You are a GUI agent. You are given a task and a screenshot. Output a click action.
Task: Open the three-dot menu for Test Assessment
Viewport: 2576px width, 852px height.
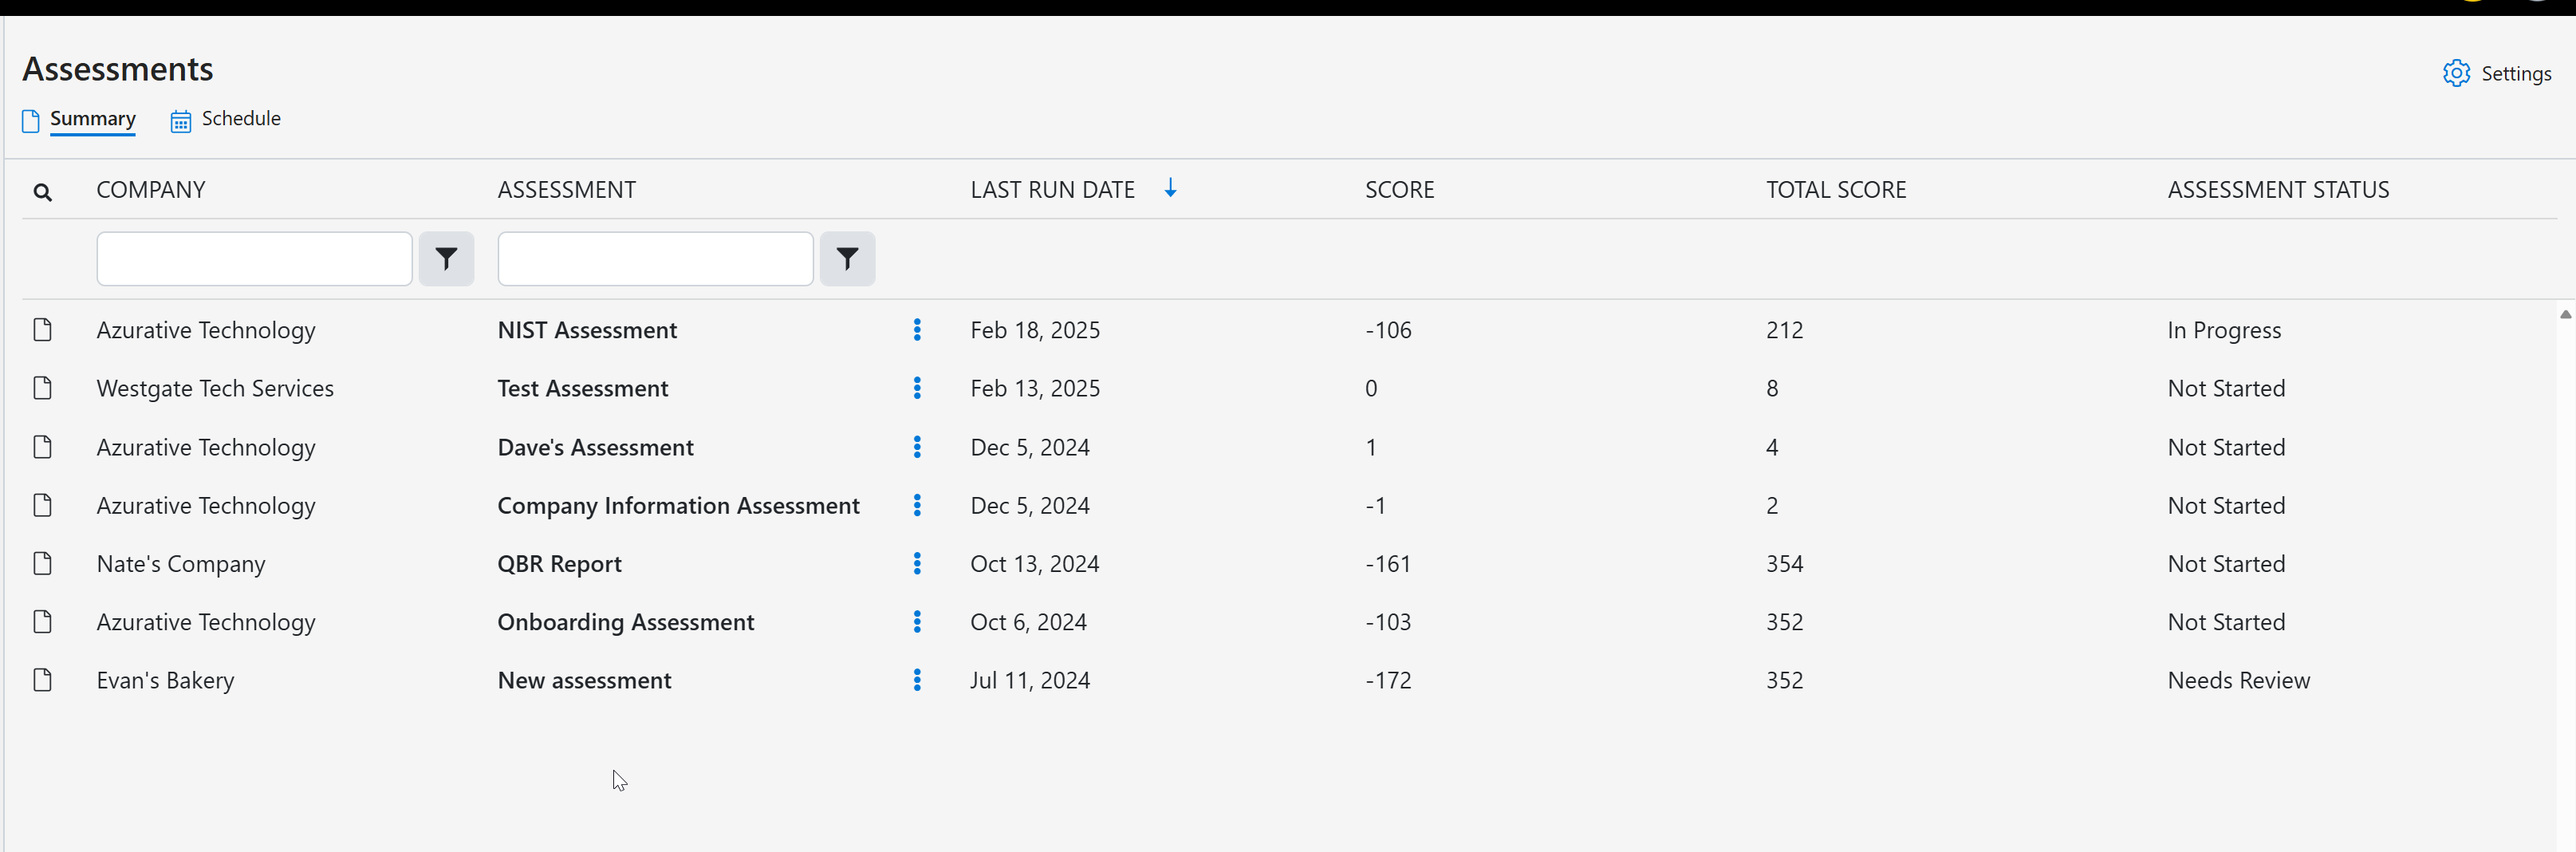917,387
